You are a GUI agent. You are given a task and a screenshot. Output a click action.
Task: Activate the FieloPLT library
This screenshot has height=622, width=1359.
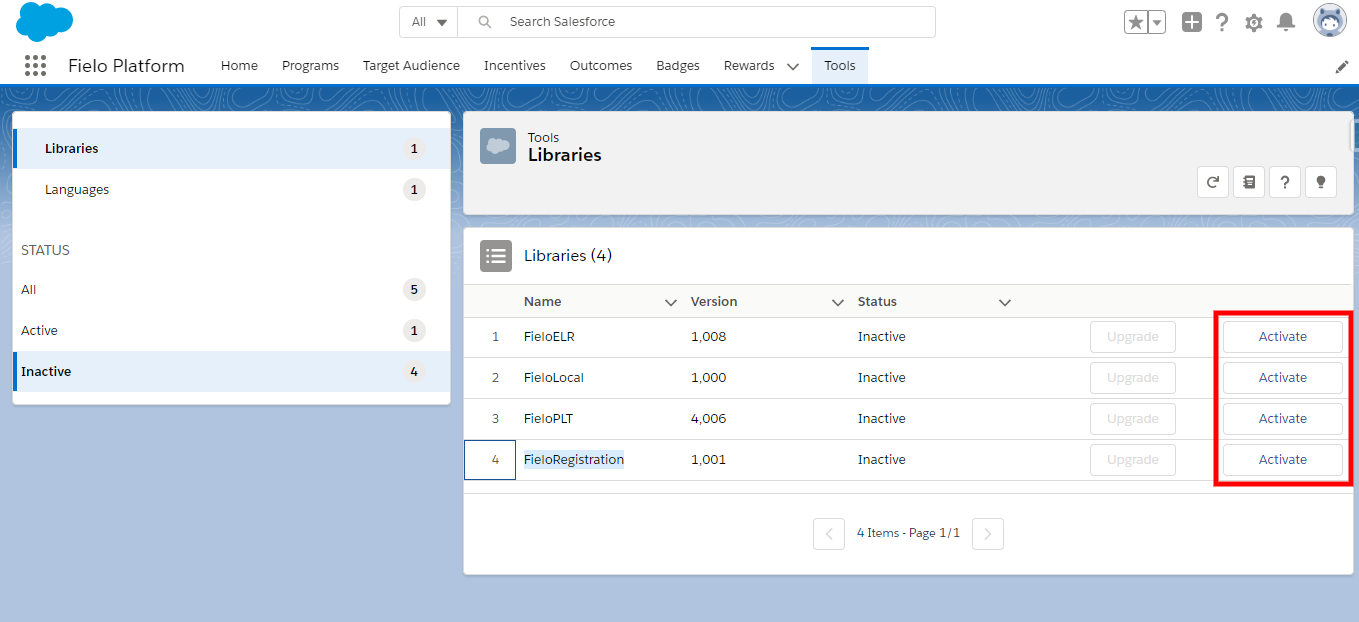coord(1282,419)
